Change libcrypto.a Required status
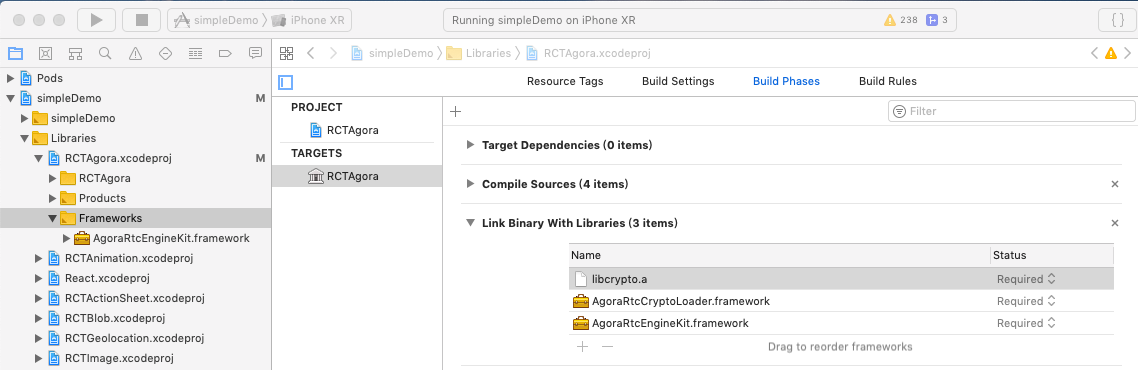 click(x=1026, y=279)
